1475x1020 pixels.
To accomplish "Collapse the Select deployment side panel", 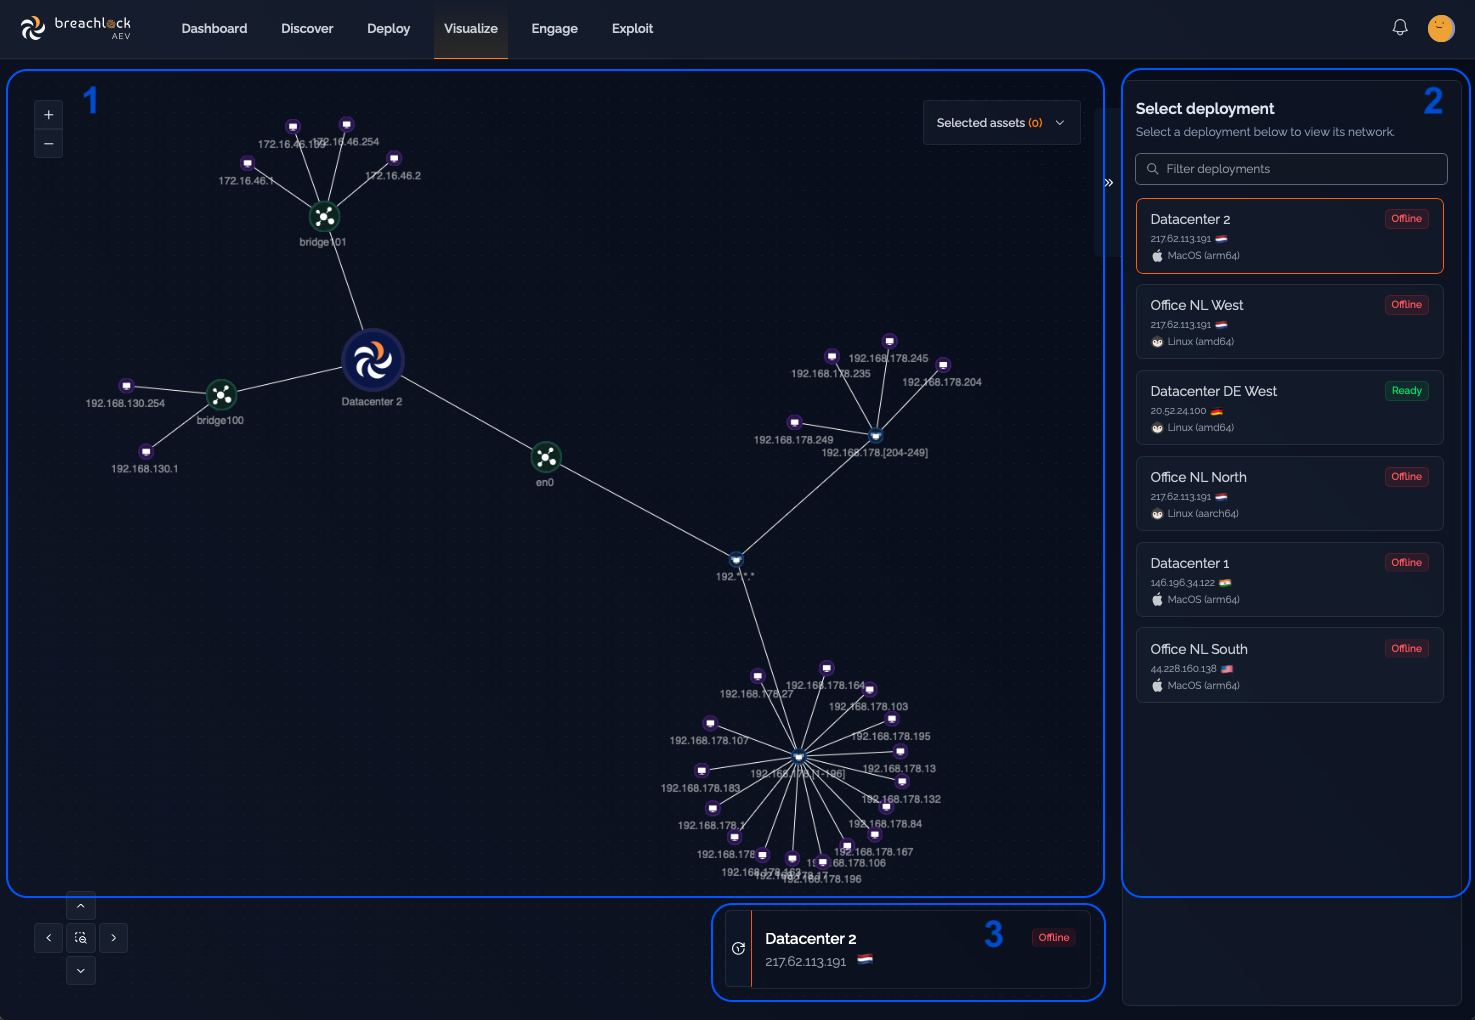I will pyautogui.click(x=1108, y=183).
